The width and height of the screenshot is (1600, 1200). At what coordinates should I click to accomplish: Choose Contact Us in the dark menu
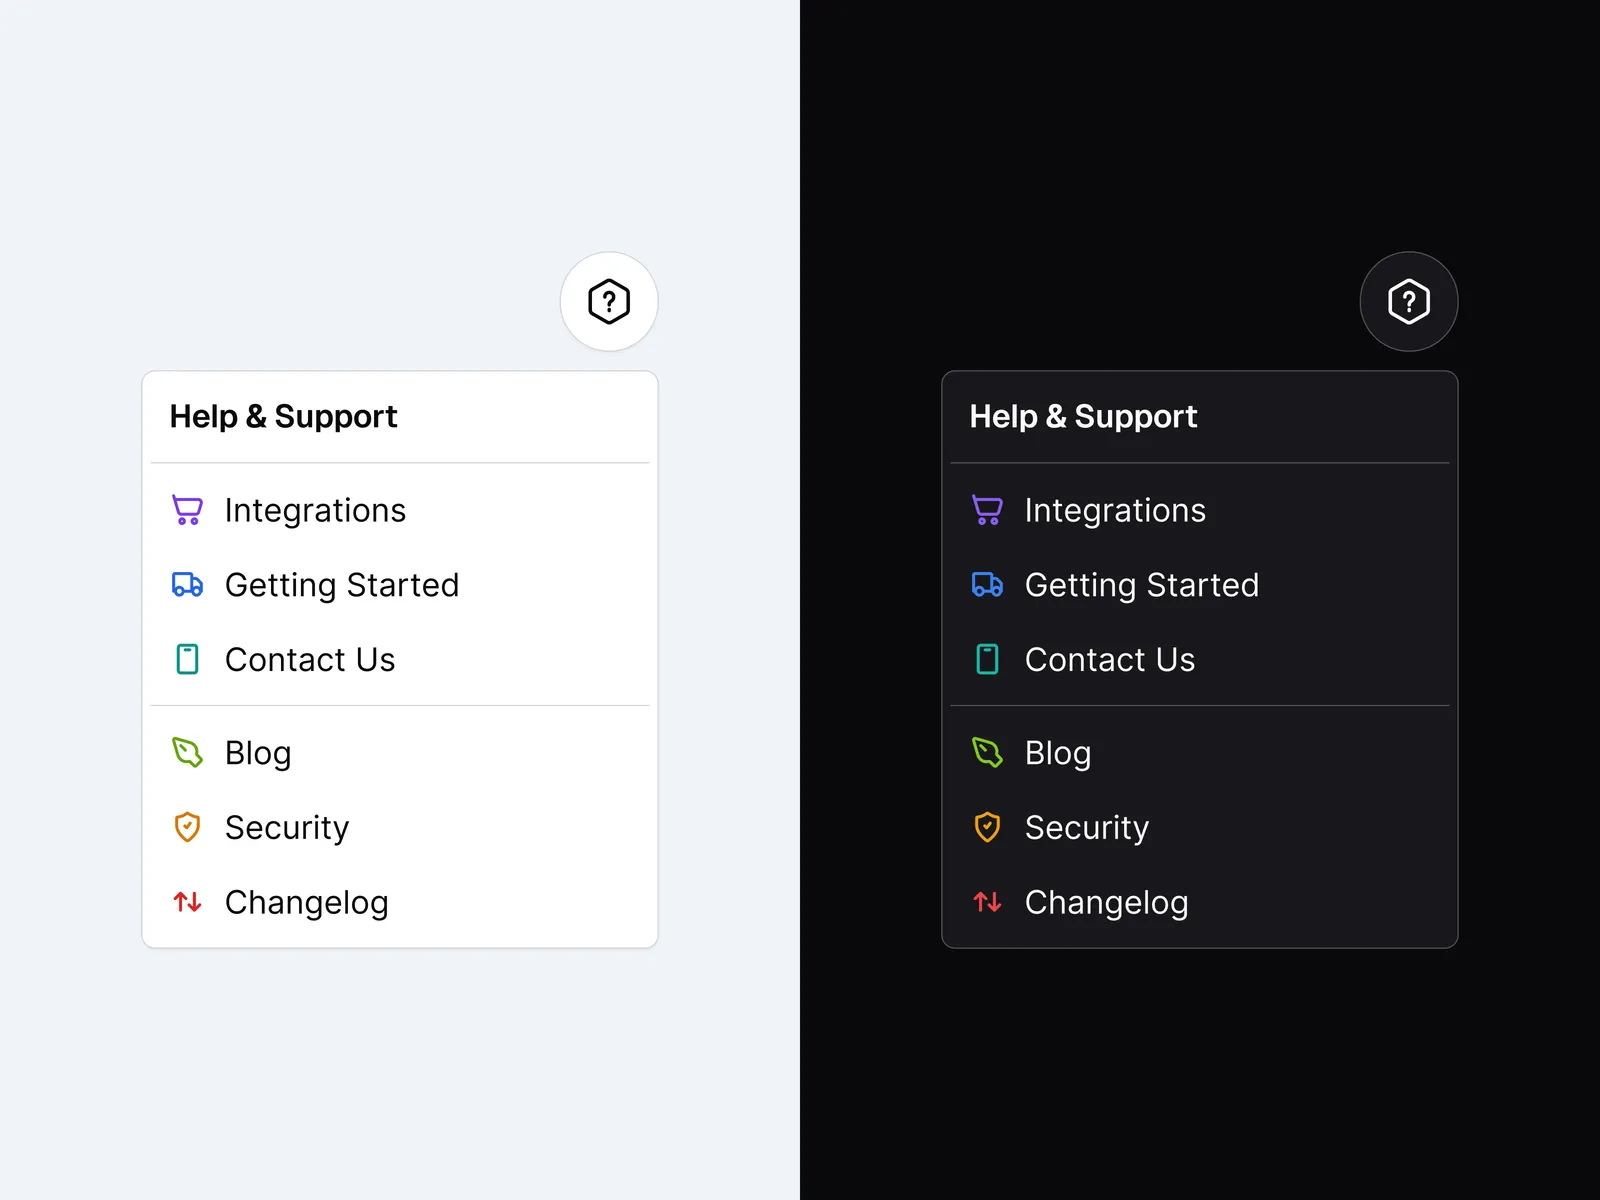pos(1109,660)
